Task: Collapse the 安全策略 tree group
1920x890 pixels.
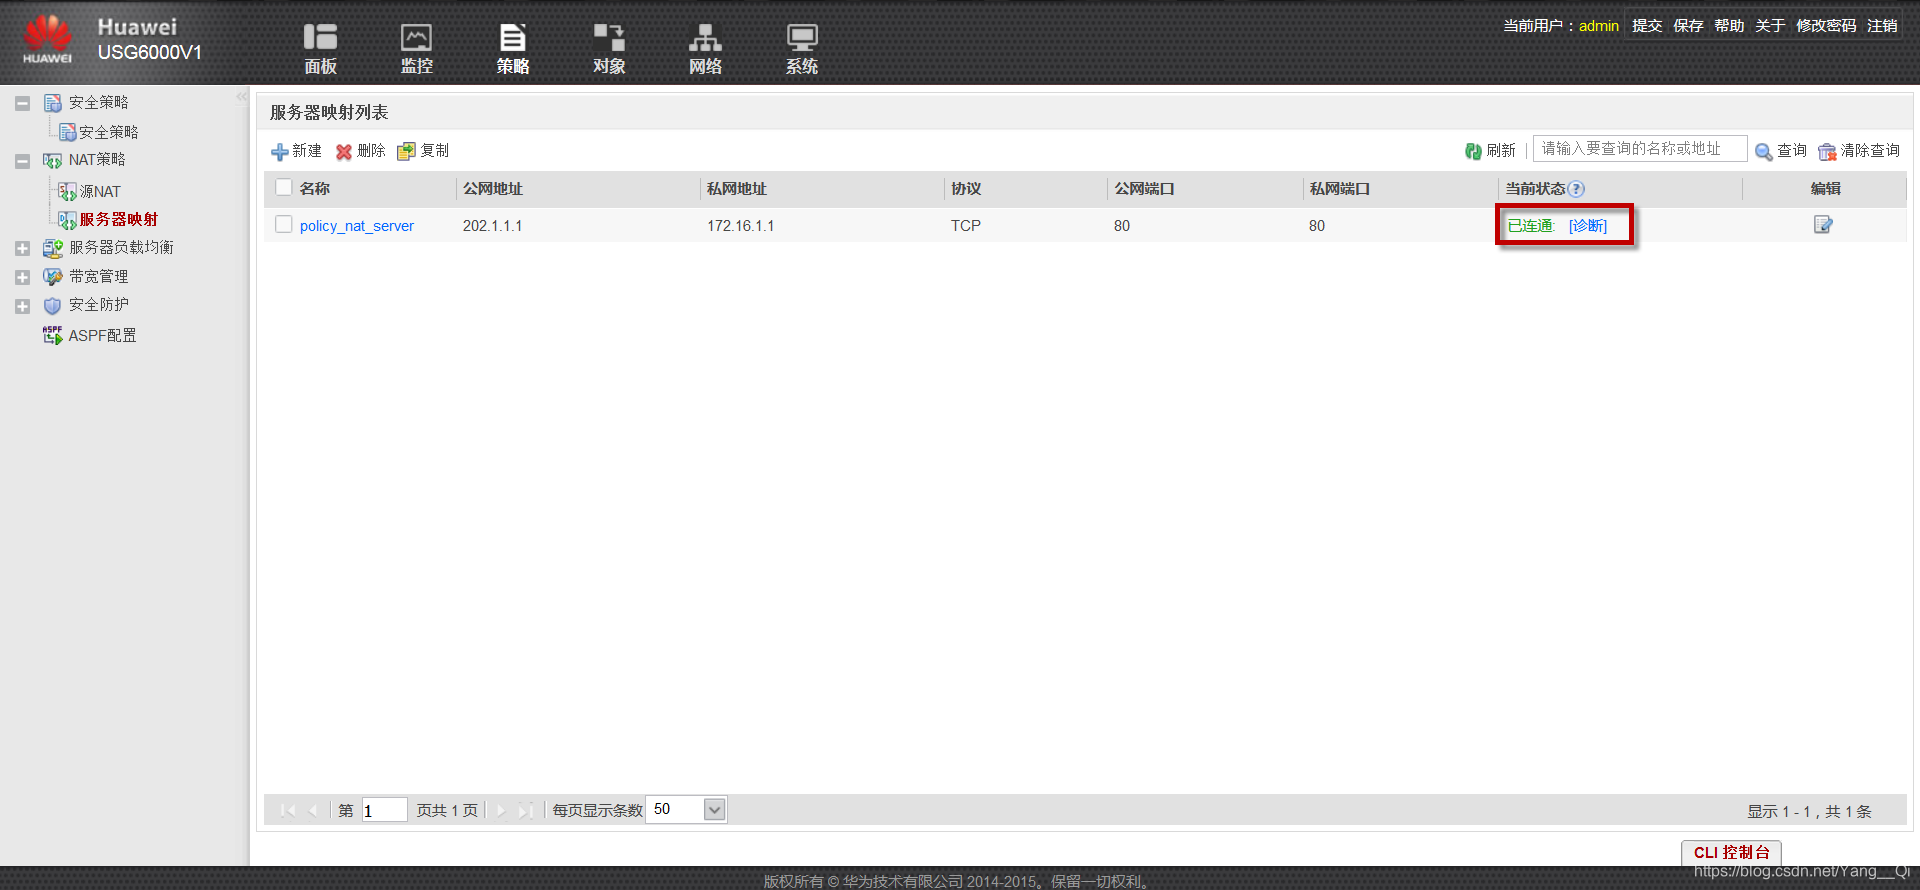Action: click(x=22, y=103)
